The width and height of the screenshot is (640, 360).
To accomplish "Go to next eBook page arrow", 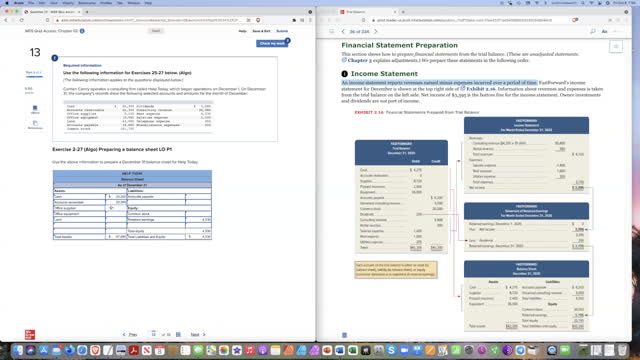I will pyautogui.click(x=376, y=31).
